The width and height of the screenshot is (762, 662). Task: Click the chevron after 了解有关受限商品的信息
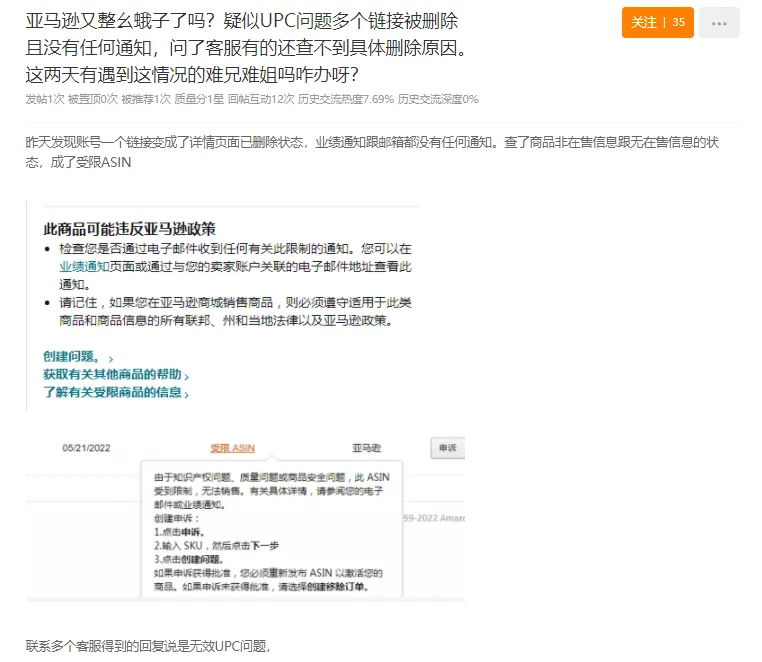(187, 394)
